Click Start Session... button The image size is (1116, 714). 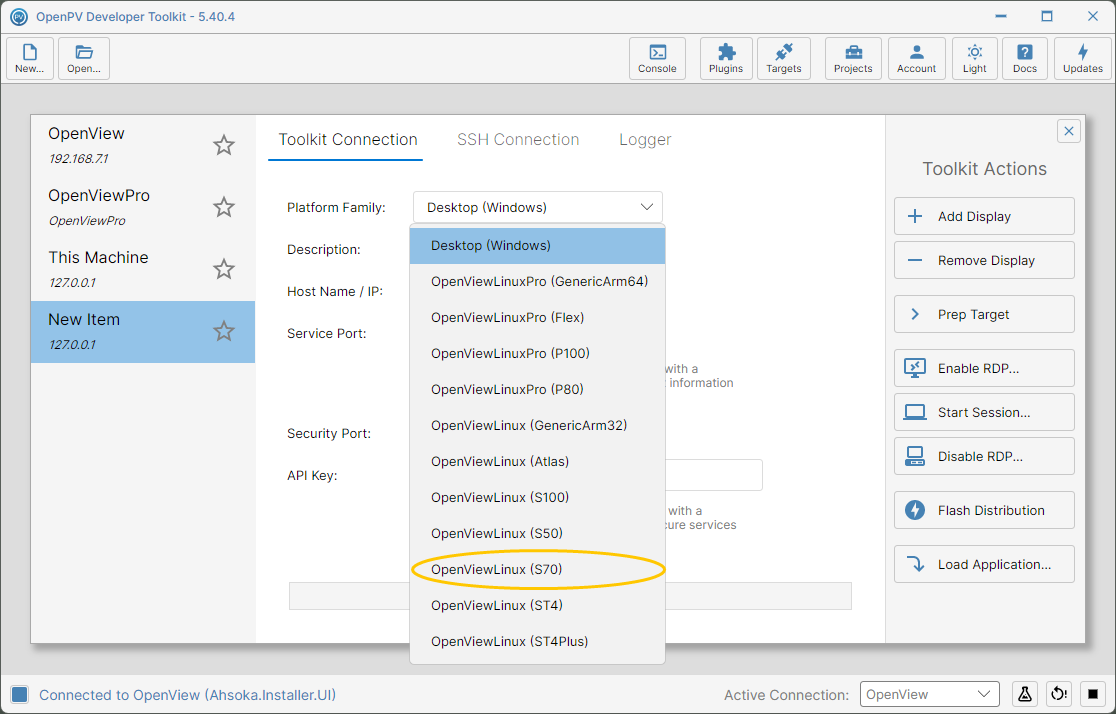click(x=984, y=412)
